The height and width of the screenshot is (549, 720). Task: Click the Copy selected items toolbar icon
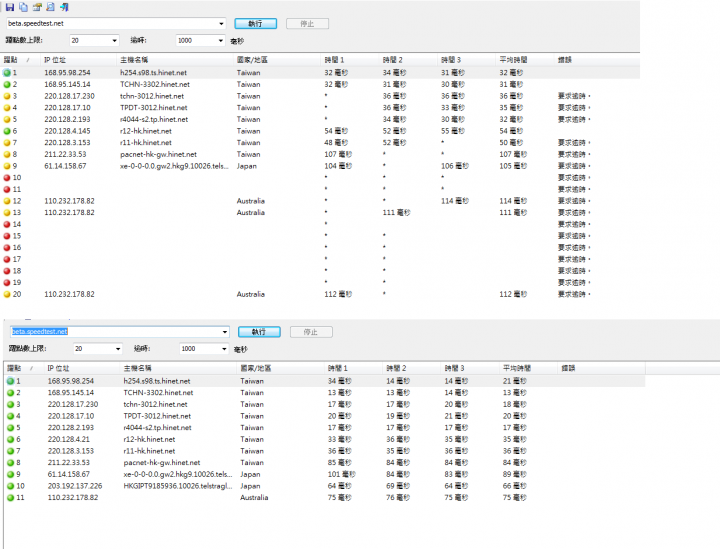coord(23,7)
